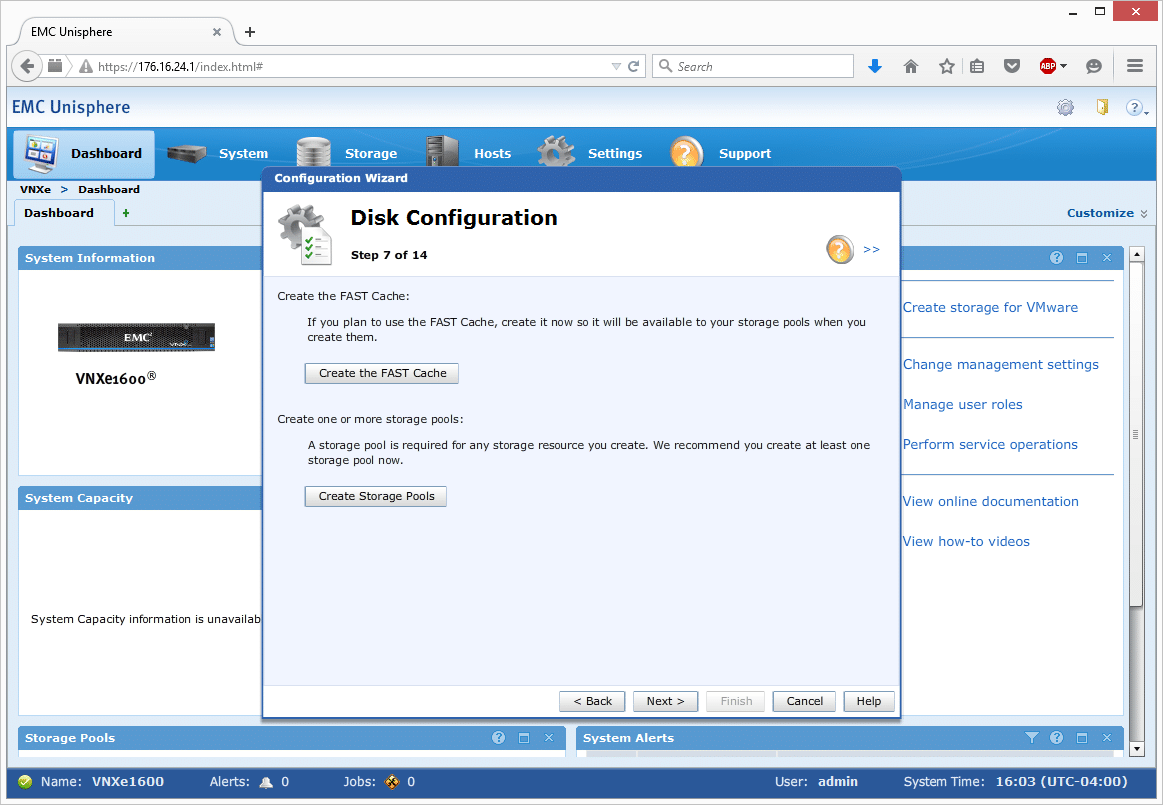This screenshot has width=1163, height=805.
Task: Click the Alerts bell icon in status bar
Action: point(266,782)
